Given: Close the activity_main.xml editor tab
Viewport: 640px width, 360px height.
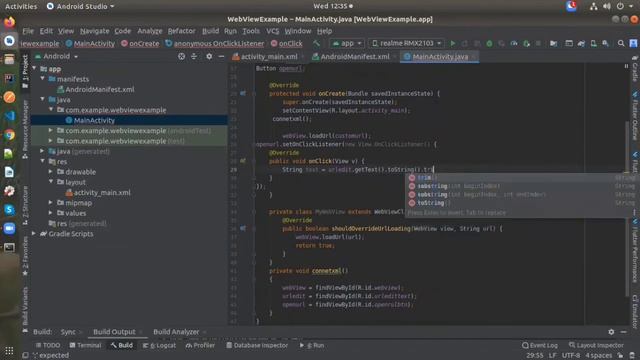Looking at the screenshot, I should (x=302, y=57).
